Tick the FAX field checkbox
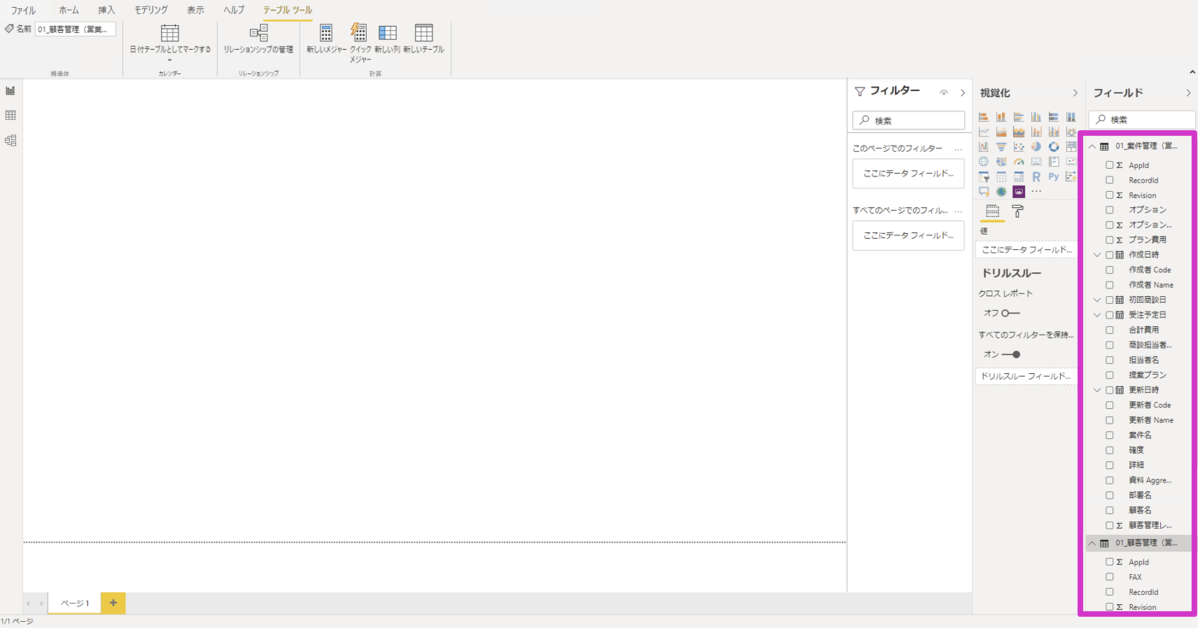1200x628 pixels. coord(1109,577)
